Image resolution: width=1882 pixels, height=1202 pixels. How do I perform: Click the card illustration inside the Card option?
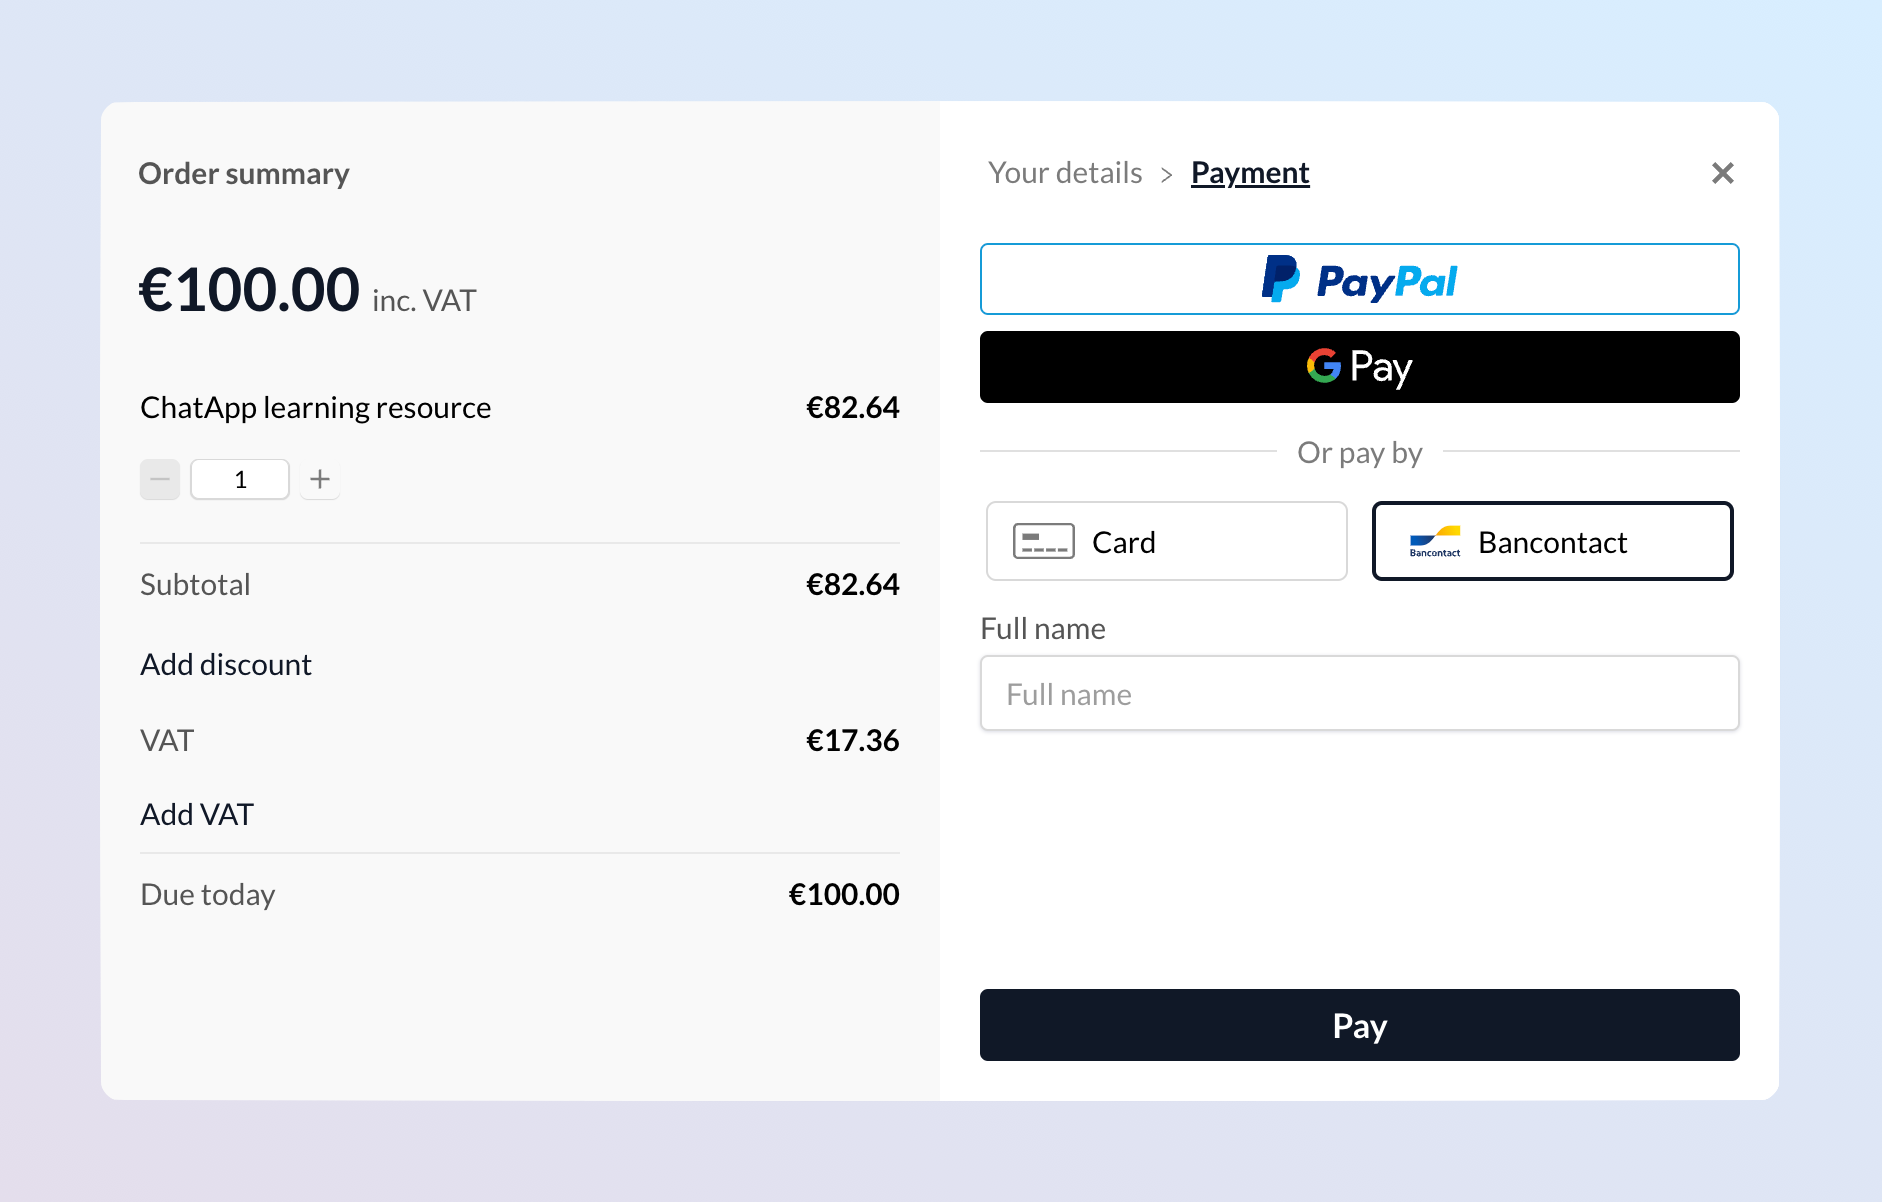(1042, 541)
